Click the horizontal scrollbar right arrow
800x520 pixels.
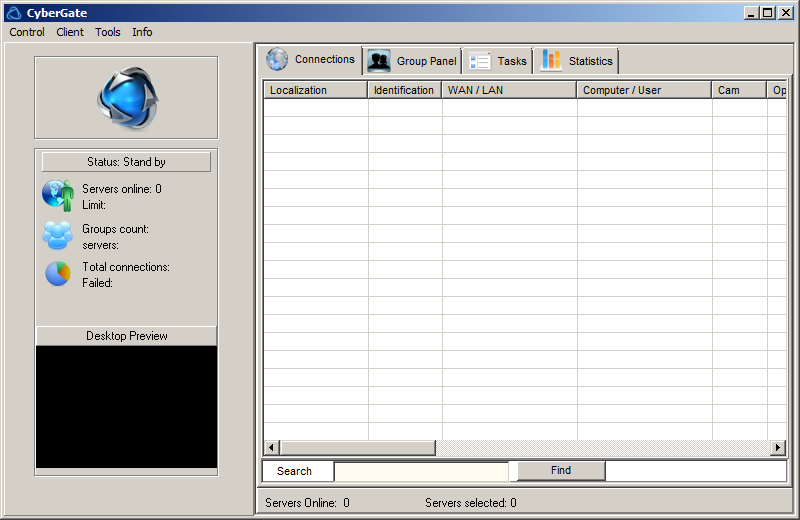(x=778, y=447)
